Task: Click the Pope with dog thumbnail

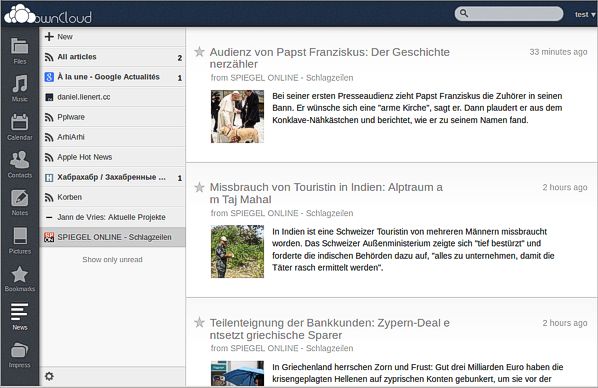Action: 237,116
